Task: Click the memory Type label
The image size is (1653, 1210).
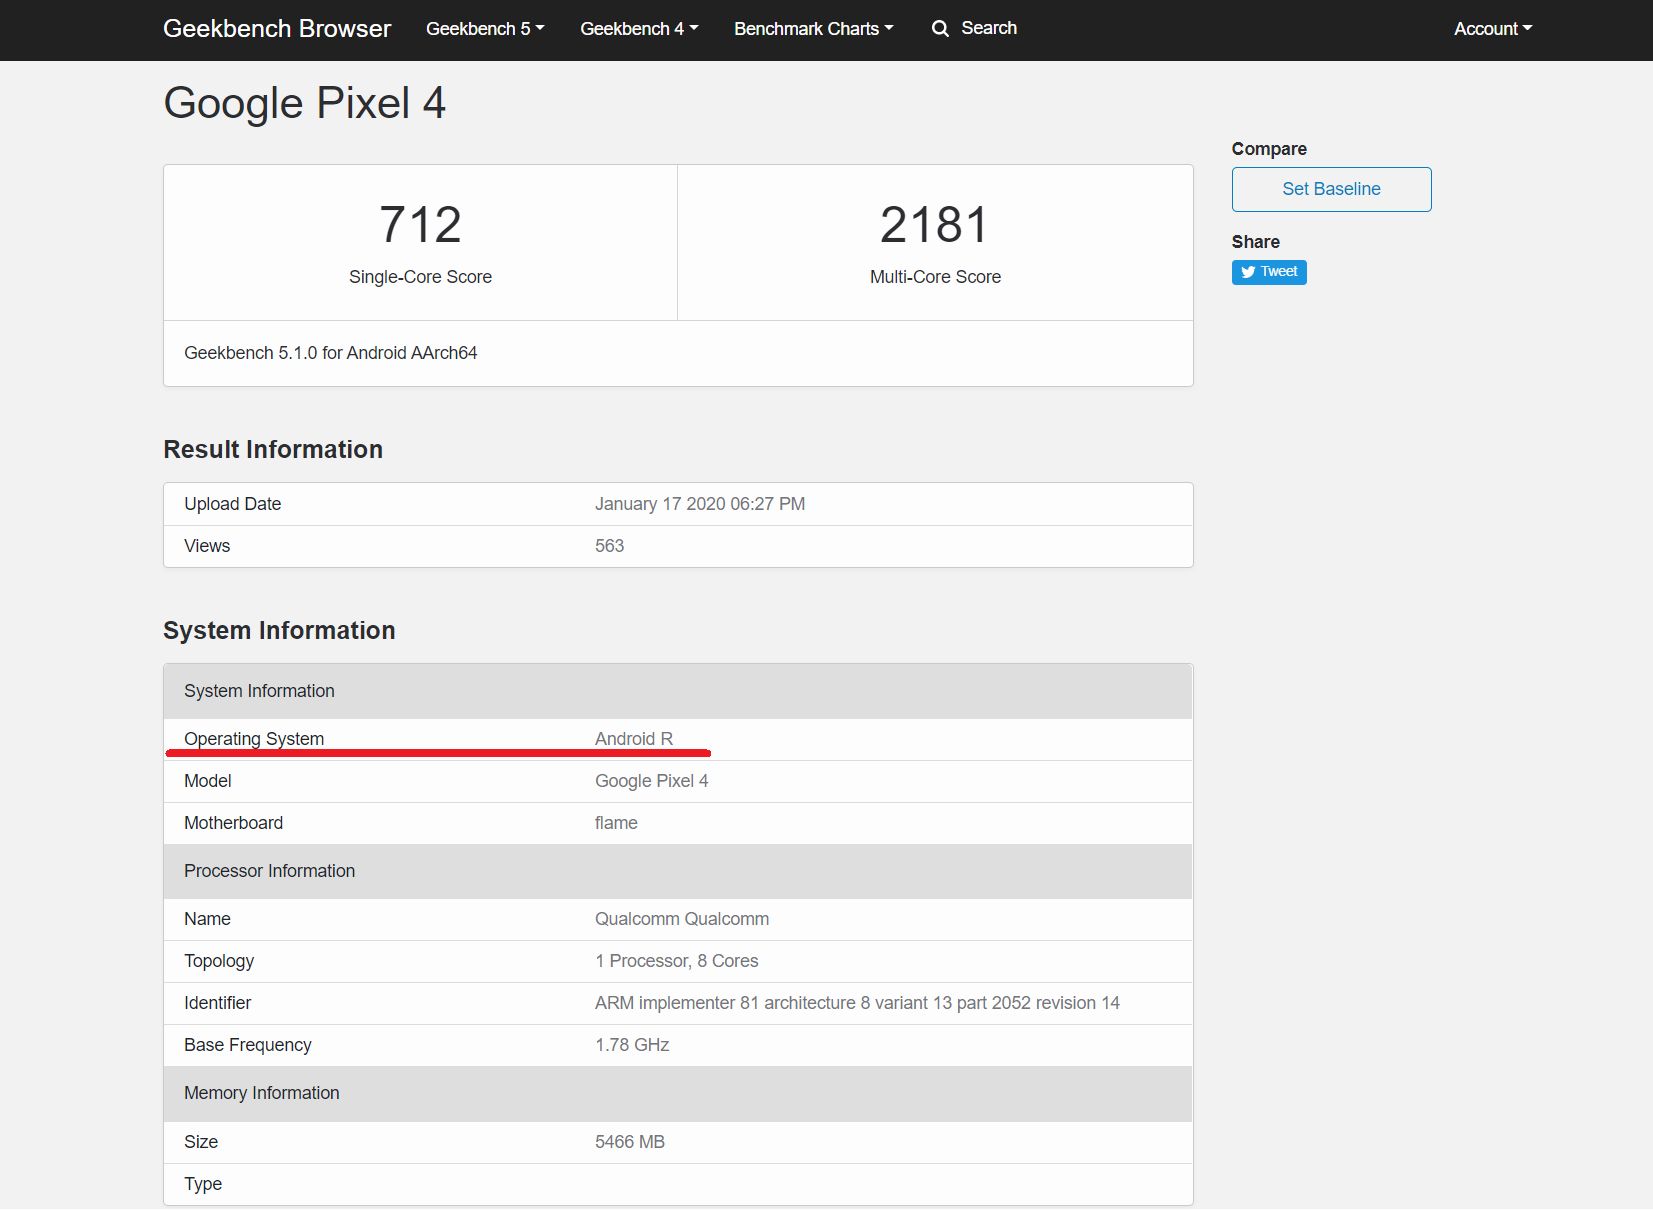Action: [x=203, y=1184]
